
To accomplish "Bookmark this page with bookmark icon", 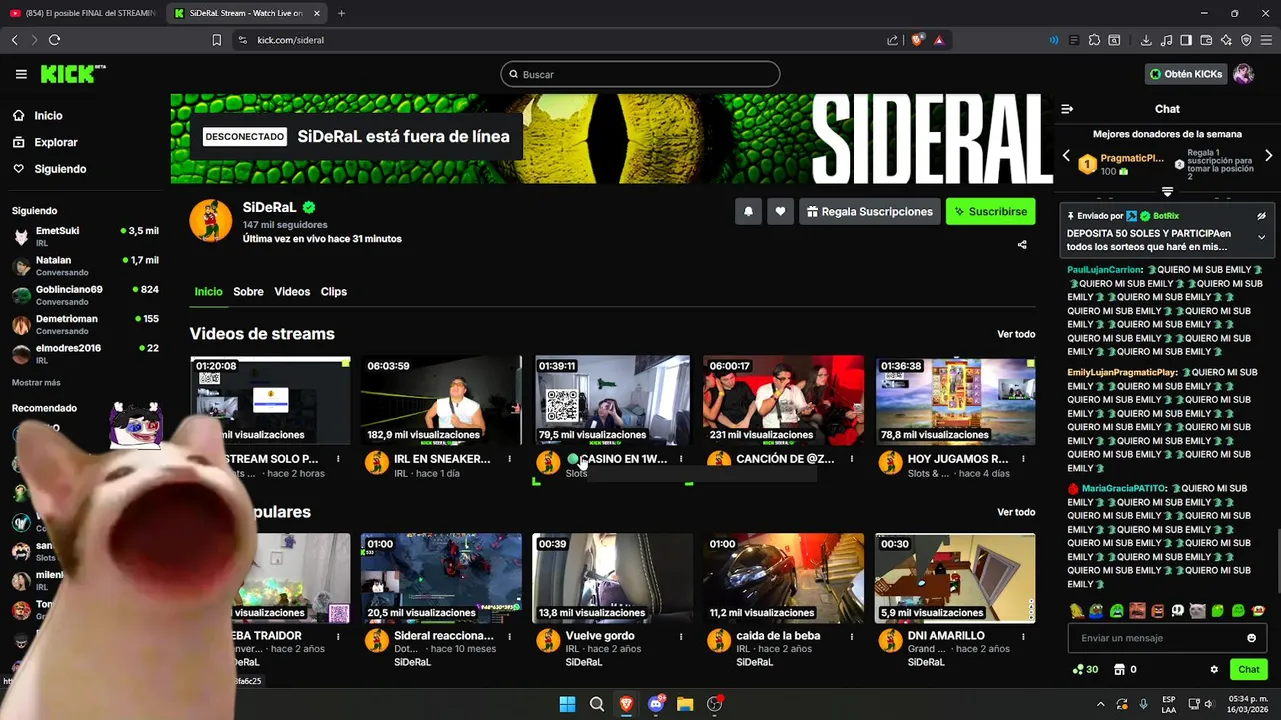I will tap(216, 40).
